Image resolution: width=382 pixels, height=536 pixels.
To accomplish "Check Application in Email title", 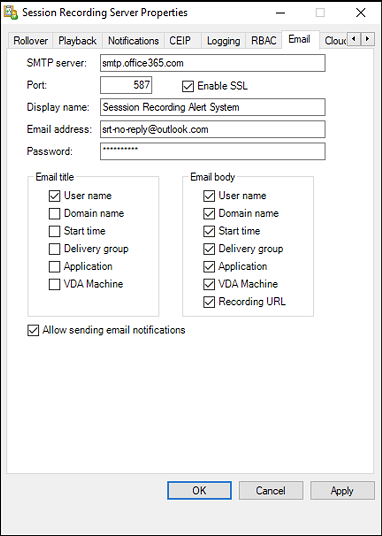I will [x=54, y=267].
